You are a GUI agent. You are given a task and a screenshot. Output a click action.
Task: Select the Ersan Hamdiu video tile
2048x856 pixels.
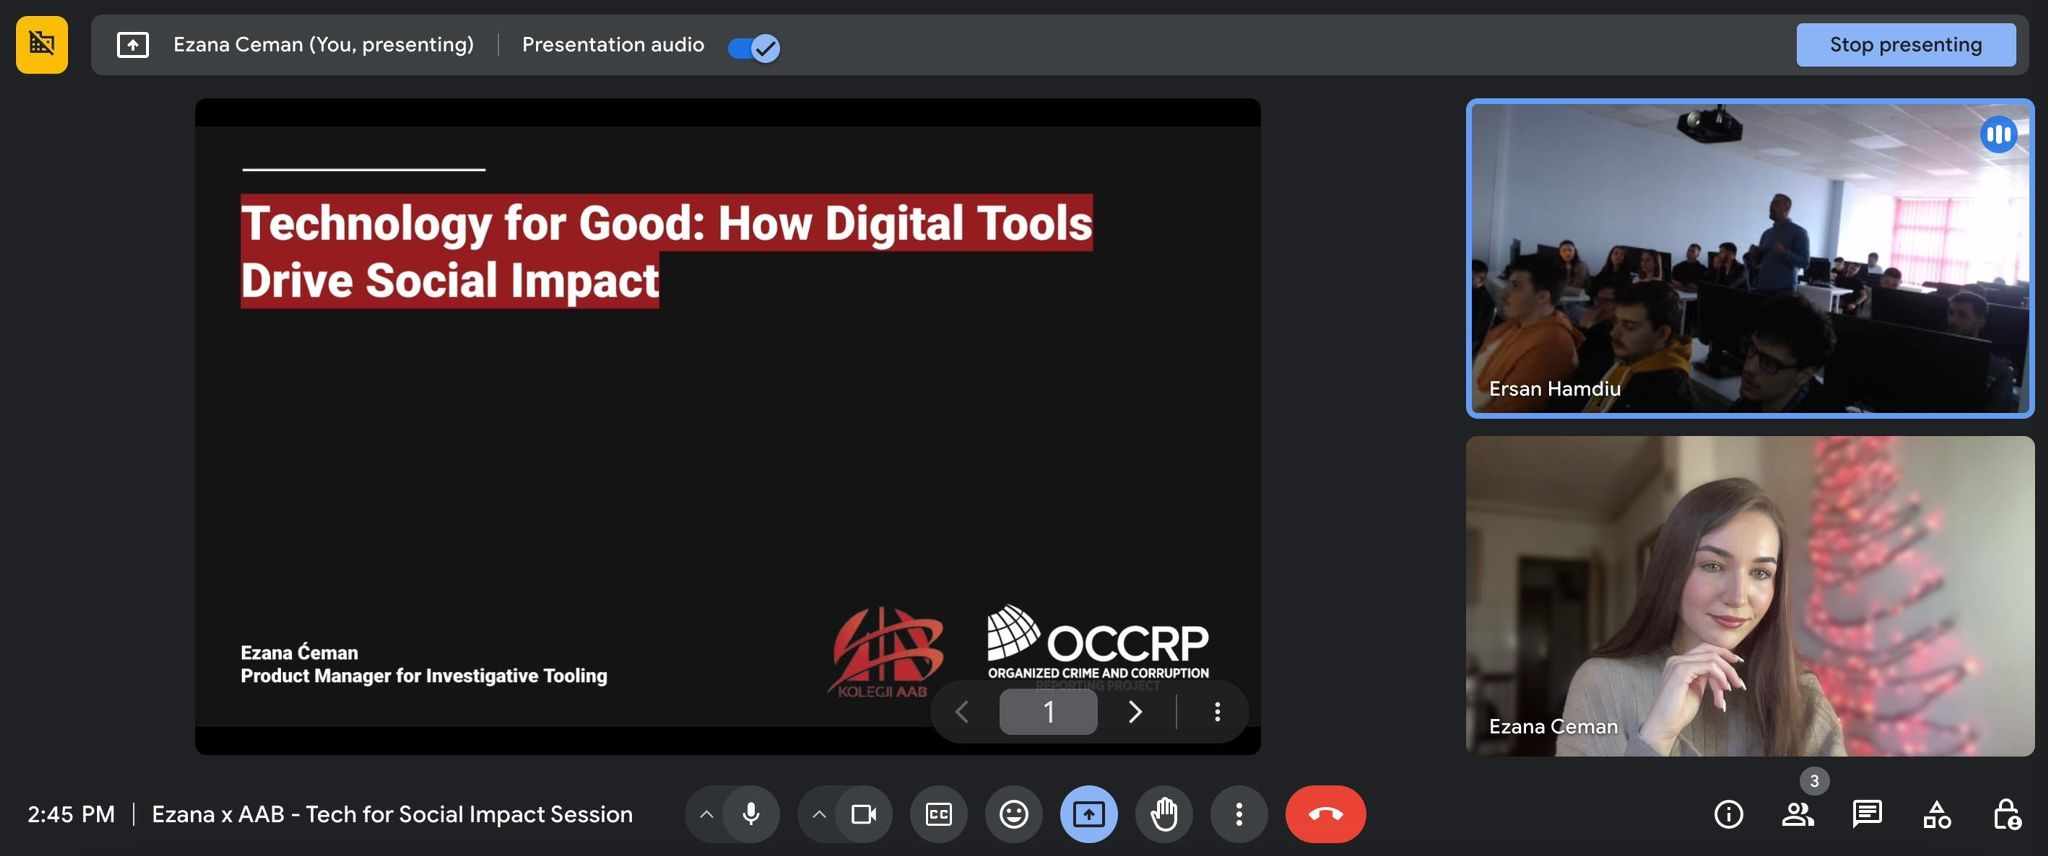click(x=1750, y=258)
